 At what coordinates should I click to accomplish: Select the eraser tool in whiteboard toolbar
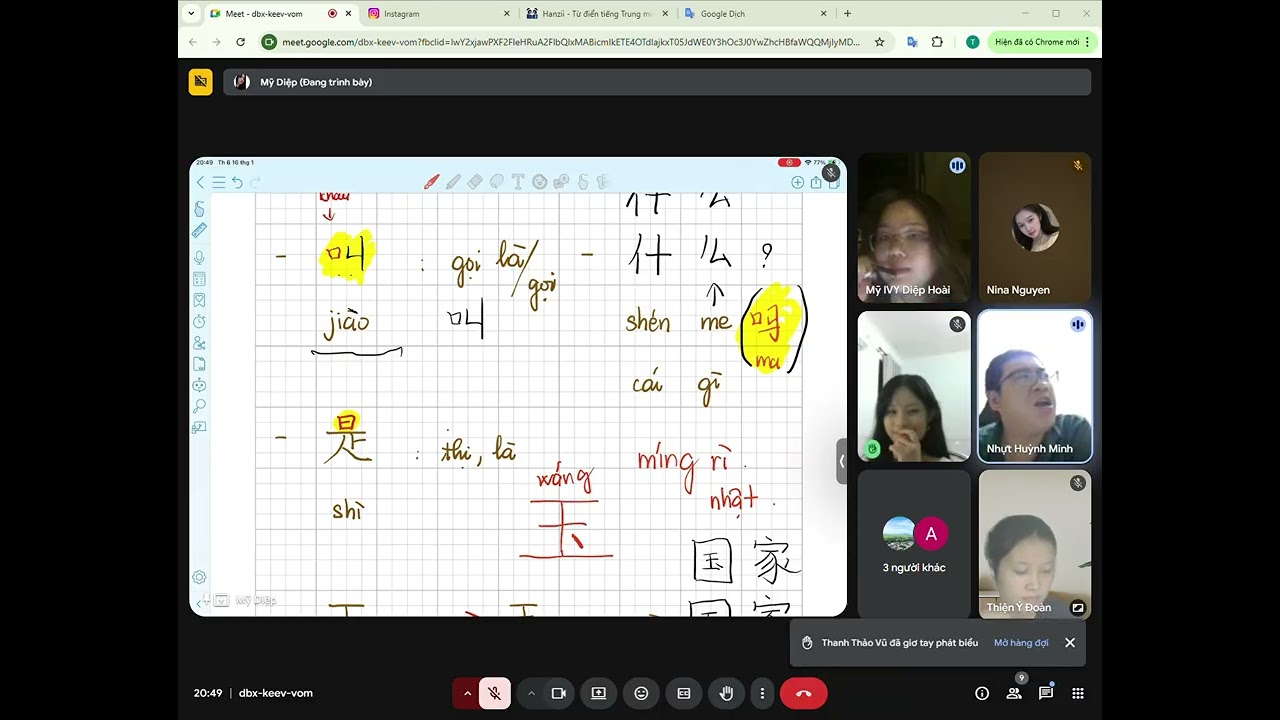pos(475,182)
